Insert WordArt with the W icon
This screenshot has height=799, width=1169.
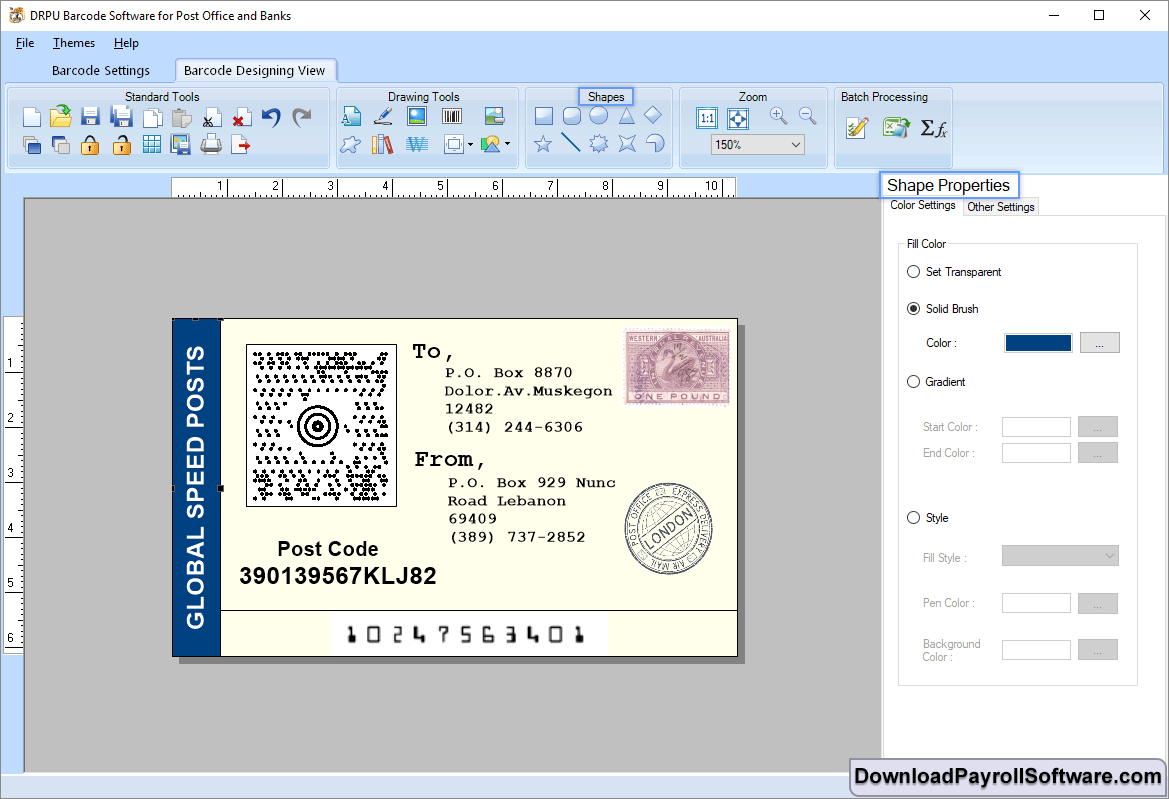coord(417,144)
